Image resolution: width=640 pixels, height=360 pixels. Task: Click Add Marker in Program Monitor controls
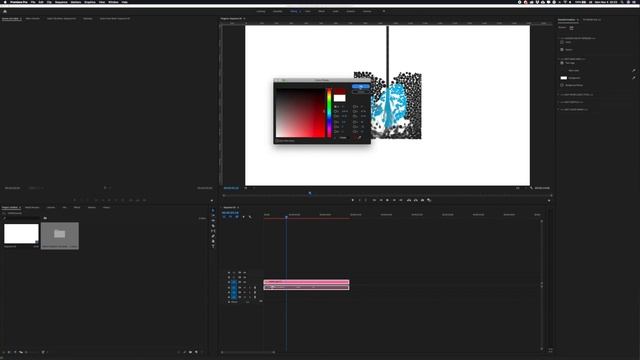click(x=353, y=200)
